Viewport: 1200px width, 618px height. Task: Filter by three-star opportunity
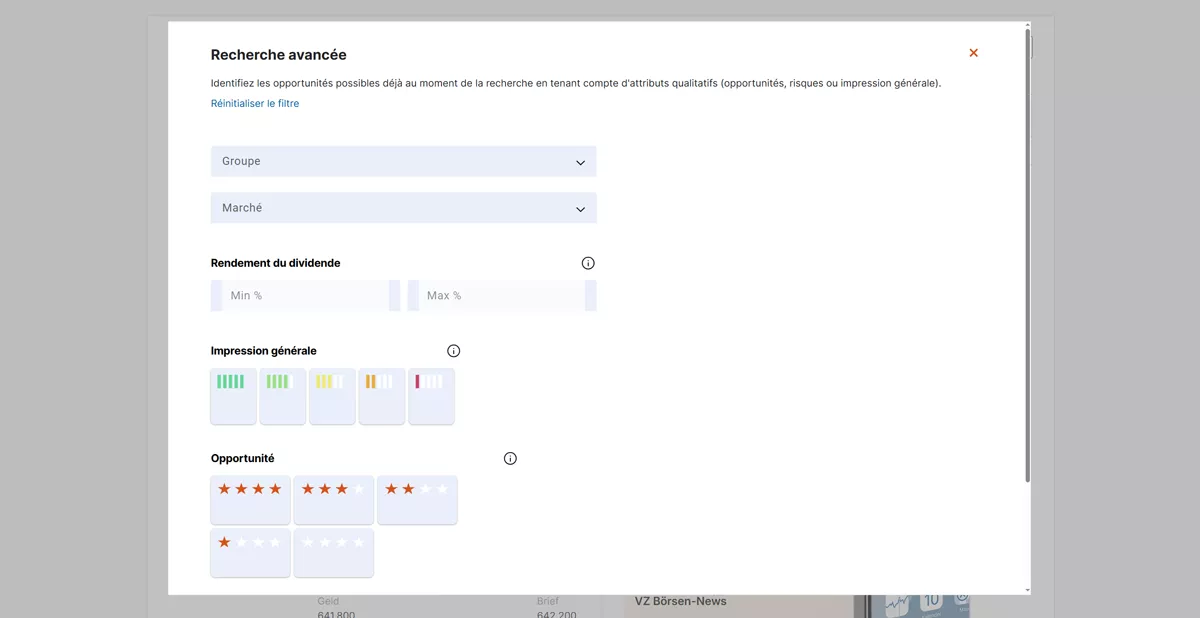[333, 500]
